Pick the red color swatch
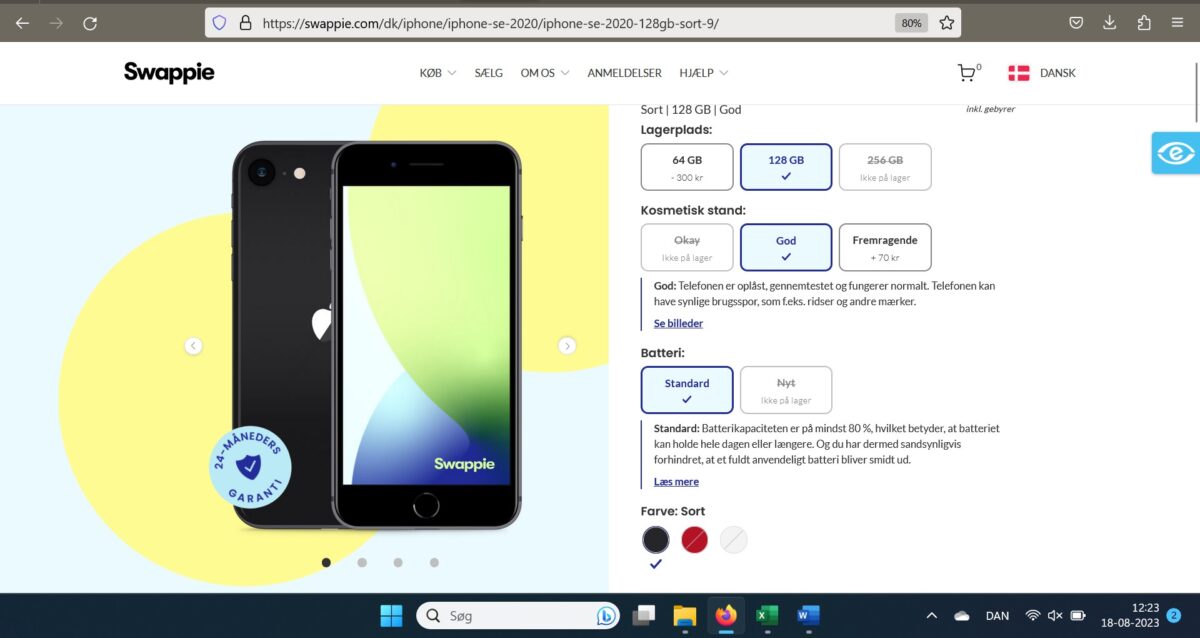Screen dimensions: 1200x638 pos(695,540)
